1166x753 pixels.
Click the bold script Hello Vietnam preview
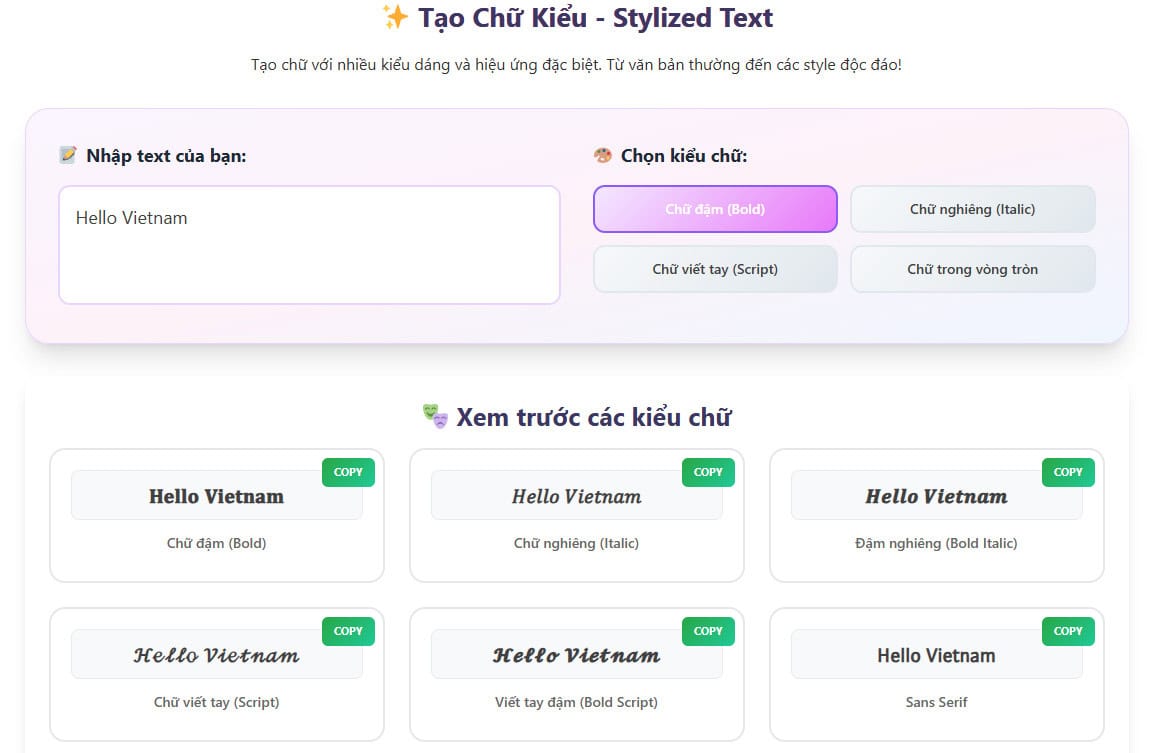click(x=576, y=655)
